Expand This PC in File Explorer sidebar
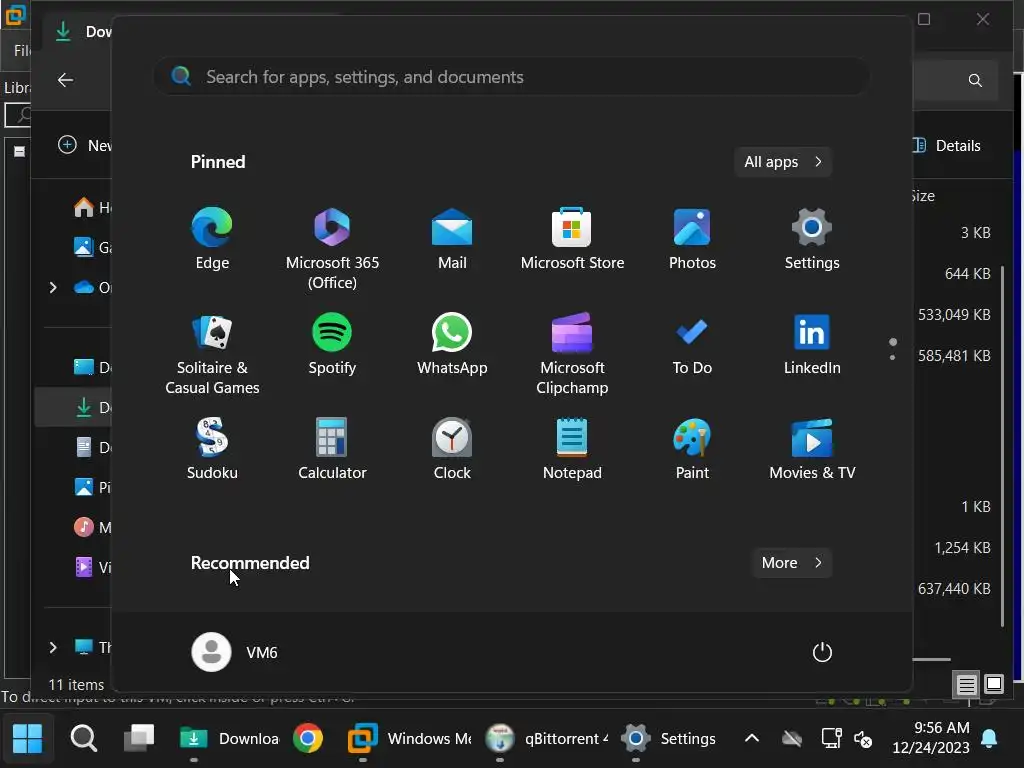The image size is (1024, 768). (x=53, y=647)
